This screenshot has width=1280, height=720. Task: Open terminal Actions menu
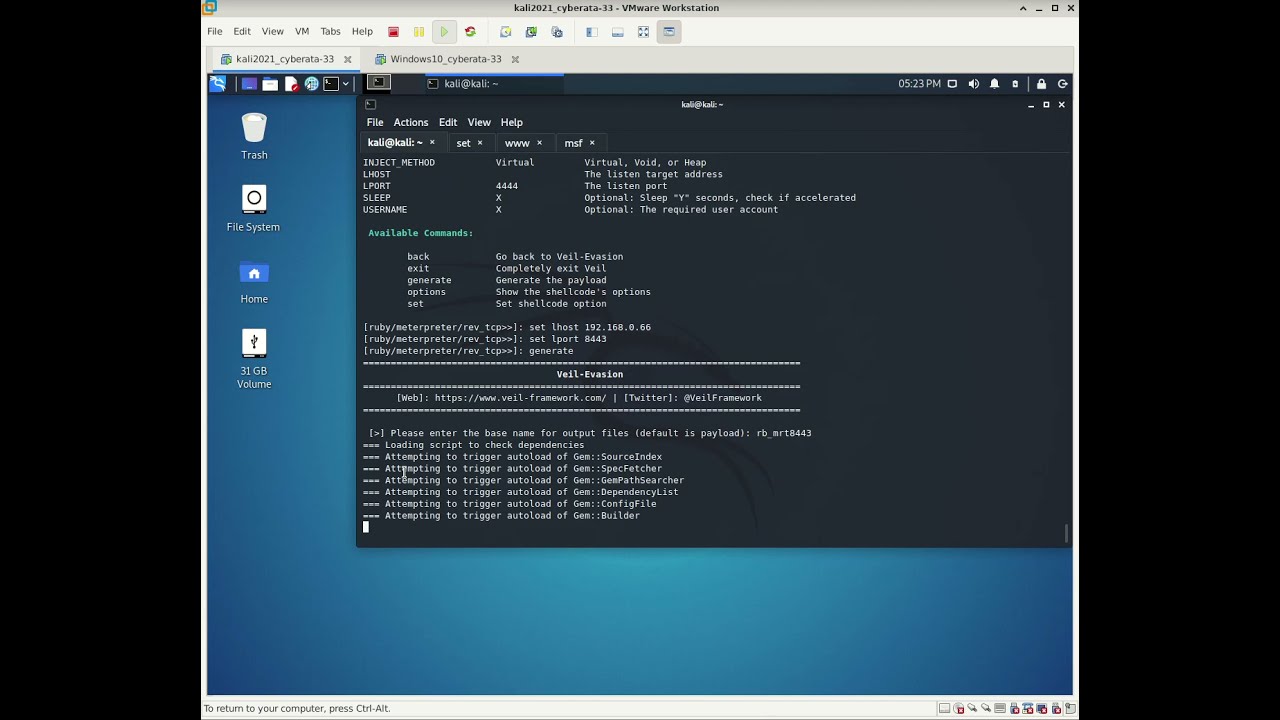tap(411, 122)
